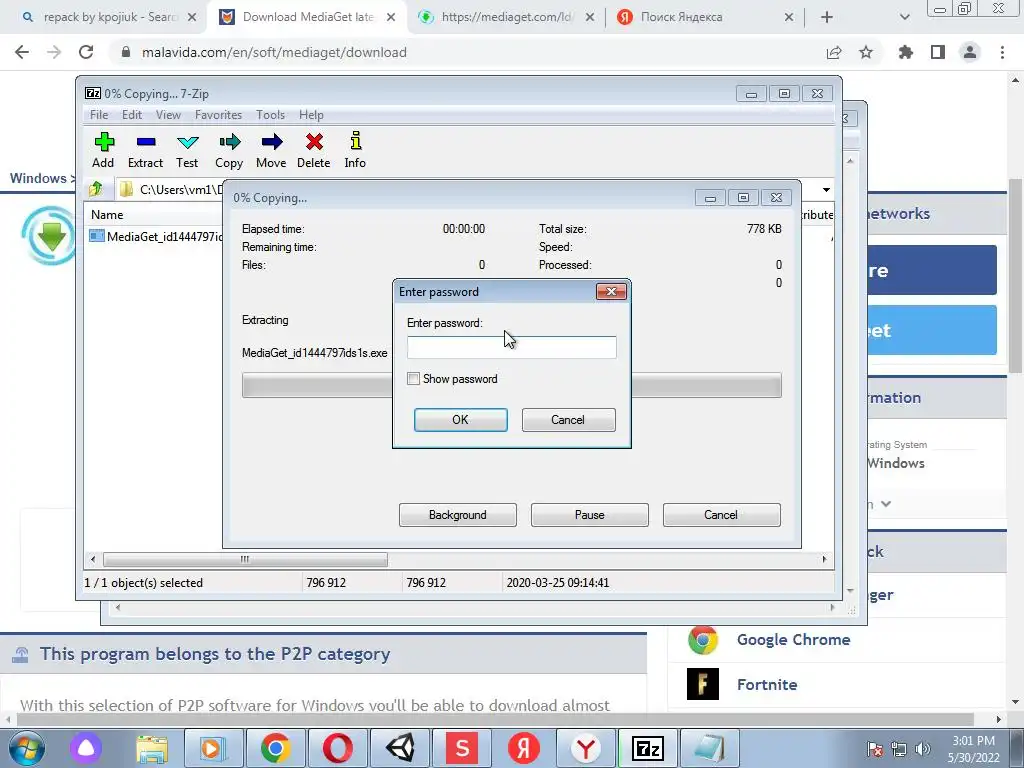Expand the 7-Zip address path dropdown

coord(826,190)
